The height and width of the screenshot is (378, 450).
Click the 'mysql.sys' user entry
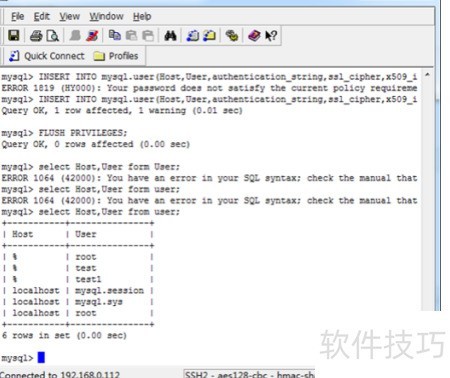pyautogui.click(x=99, y=302)
